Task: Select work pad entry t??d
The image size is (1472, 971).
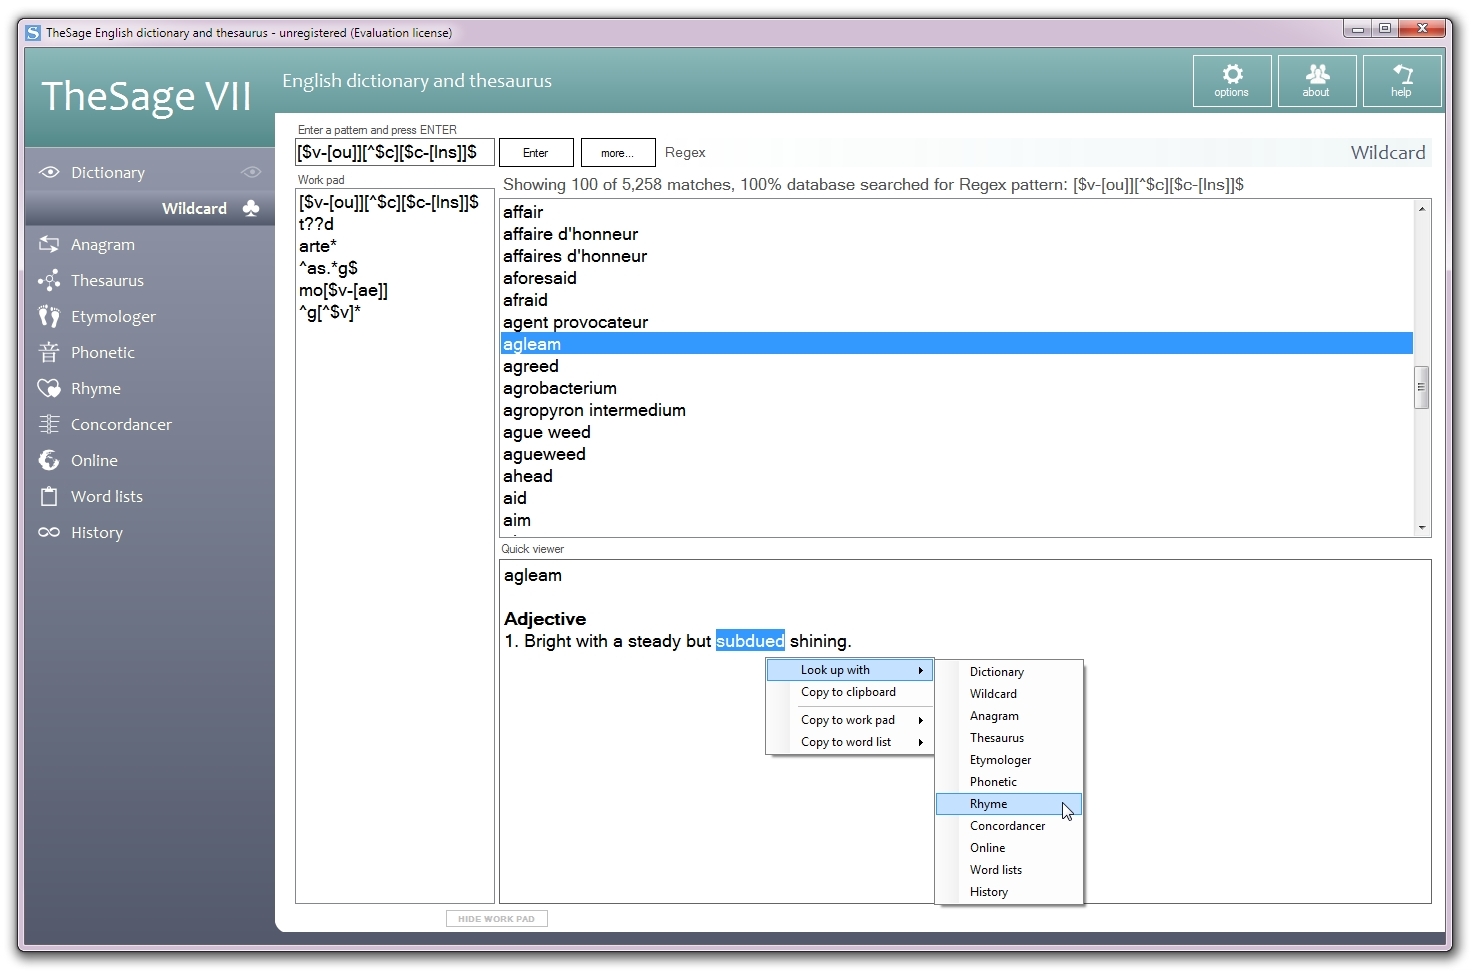Action: click(x=316, y=224)
